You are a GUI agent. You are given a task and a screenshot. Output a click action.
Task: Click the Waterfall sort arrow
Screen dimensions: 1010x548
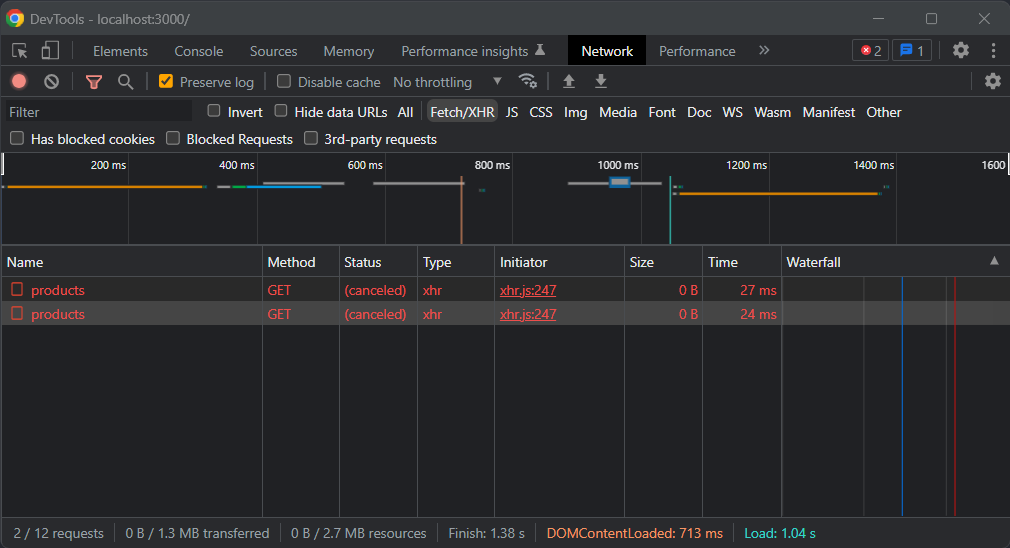(x=994, y=261)
